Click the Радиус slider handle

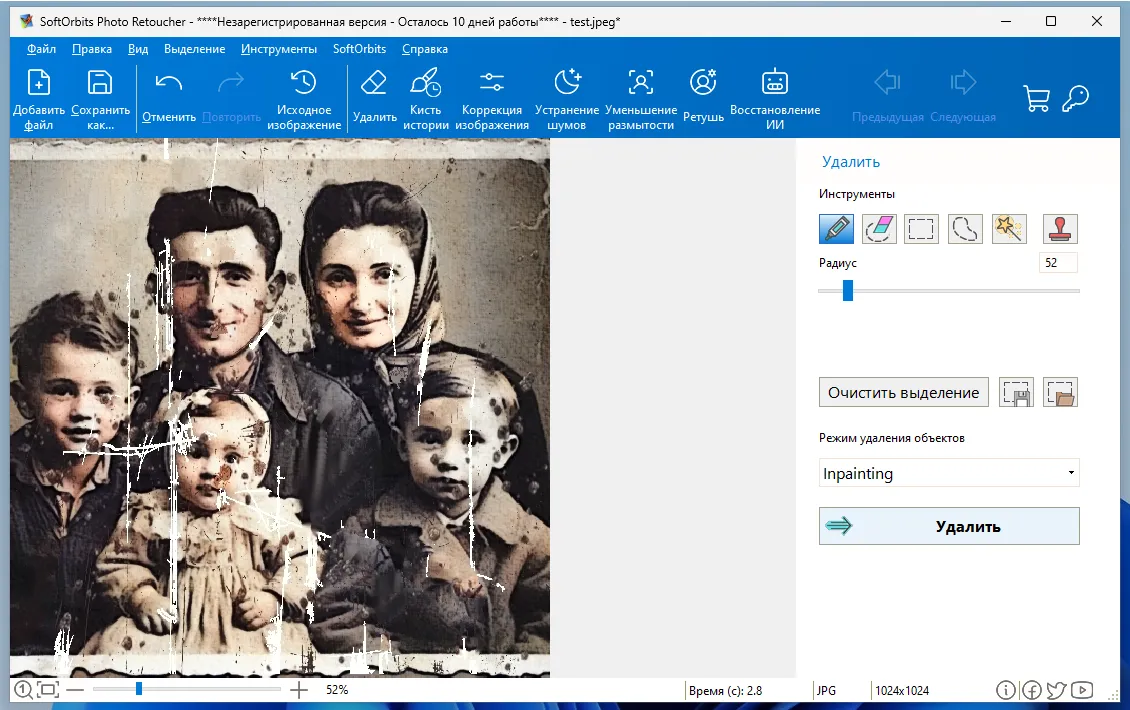(x=847, y=291)
